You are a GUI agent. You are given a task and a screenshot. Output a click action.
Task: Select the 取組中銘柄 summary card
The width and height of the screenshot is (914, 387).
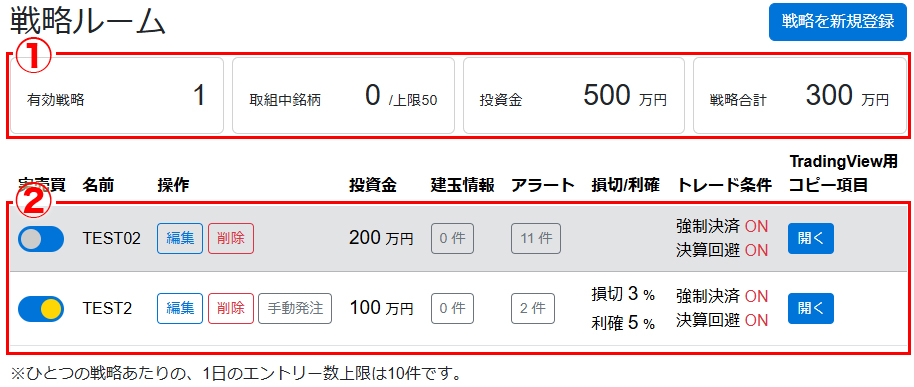(x=343, y=96)
